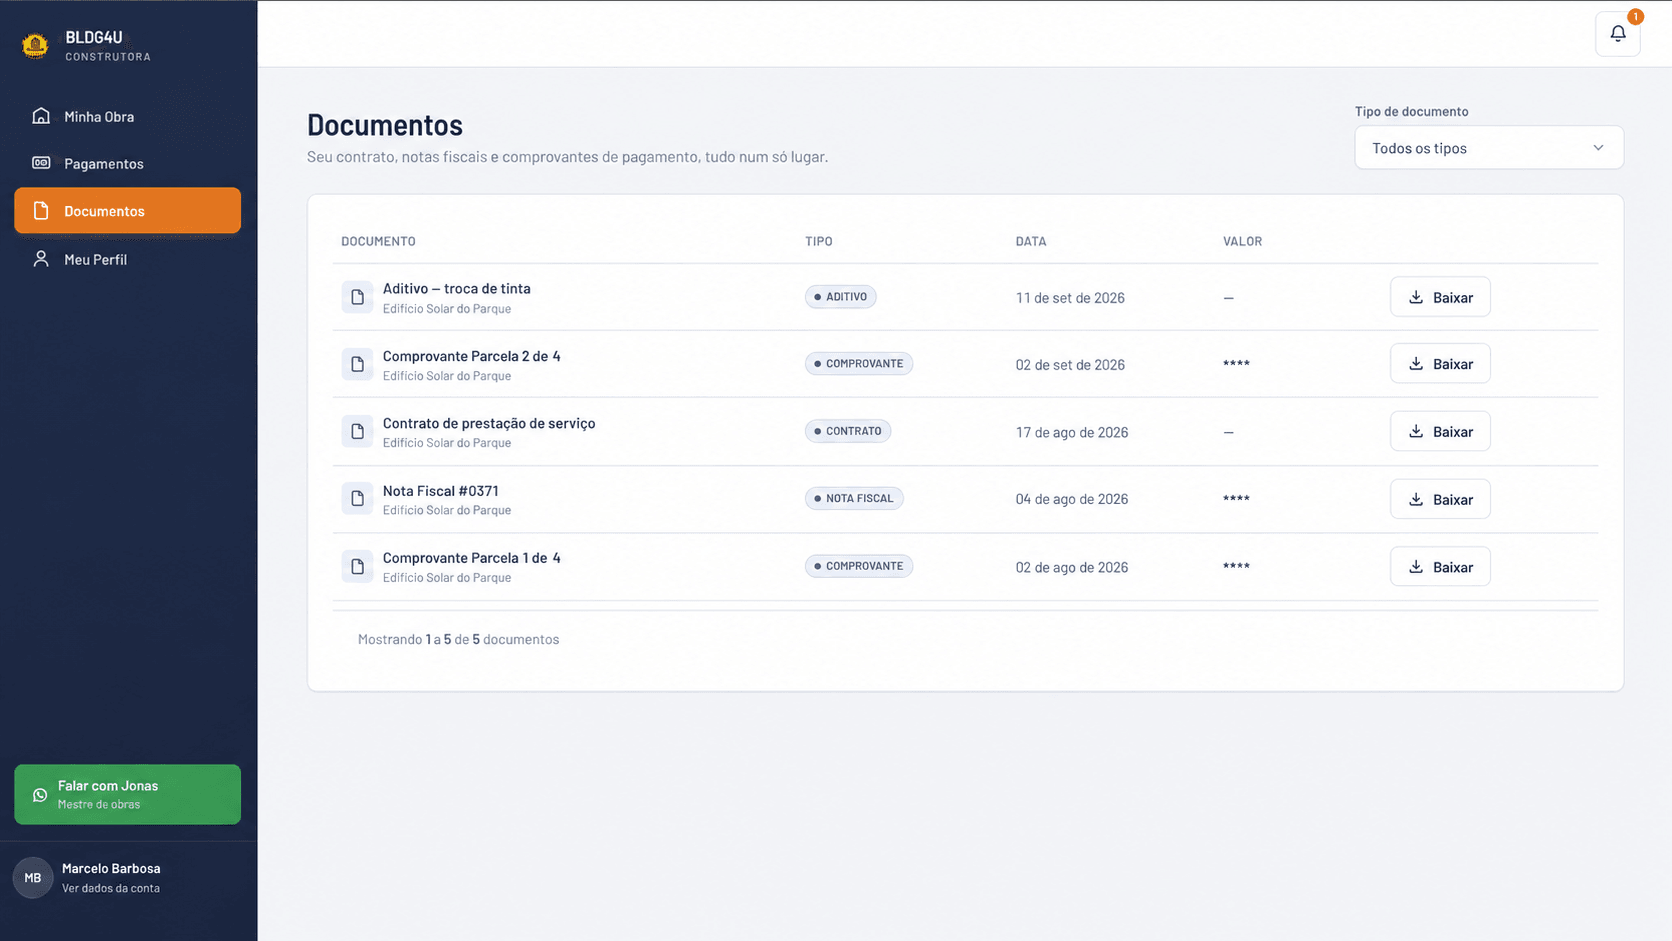
Task: Click the date 17 de ago de 2026
Action: [x=1072, y=432]
